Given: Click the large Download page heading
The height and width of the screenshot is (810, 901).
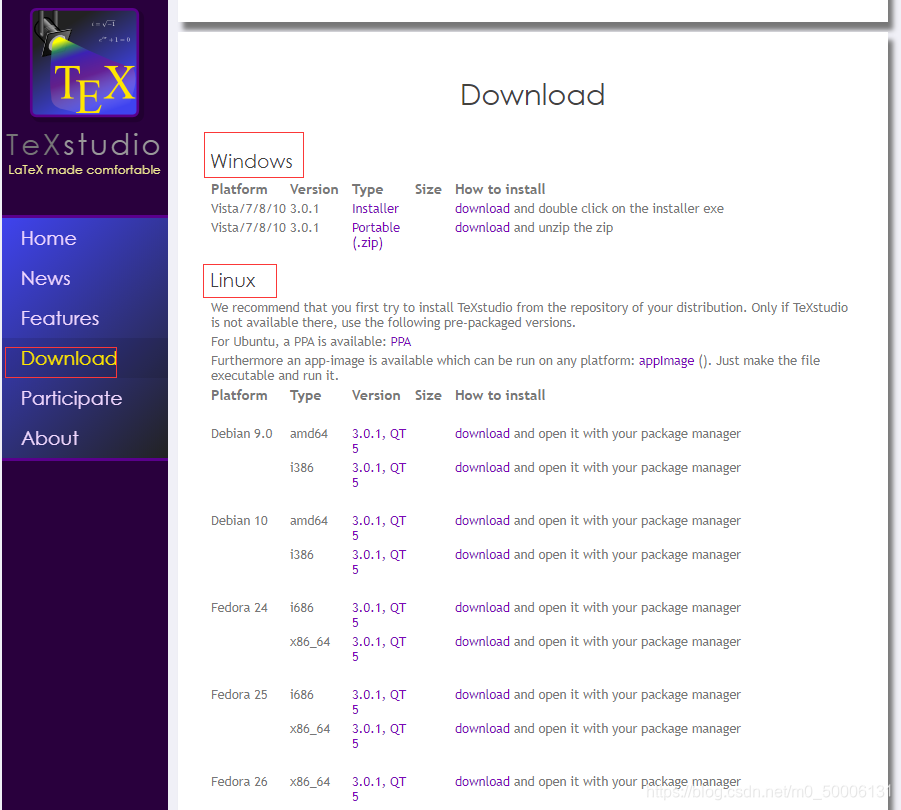Looking at the screenshot, I should coord(532,95).
